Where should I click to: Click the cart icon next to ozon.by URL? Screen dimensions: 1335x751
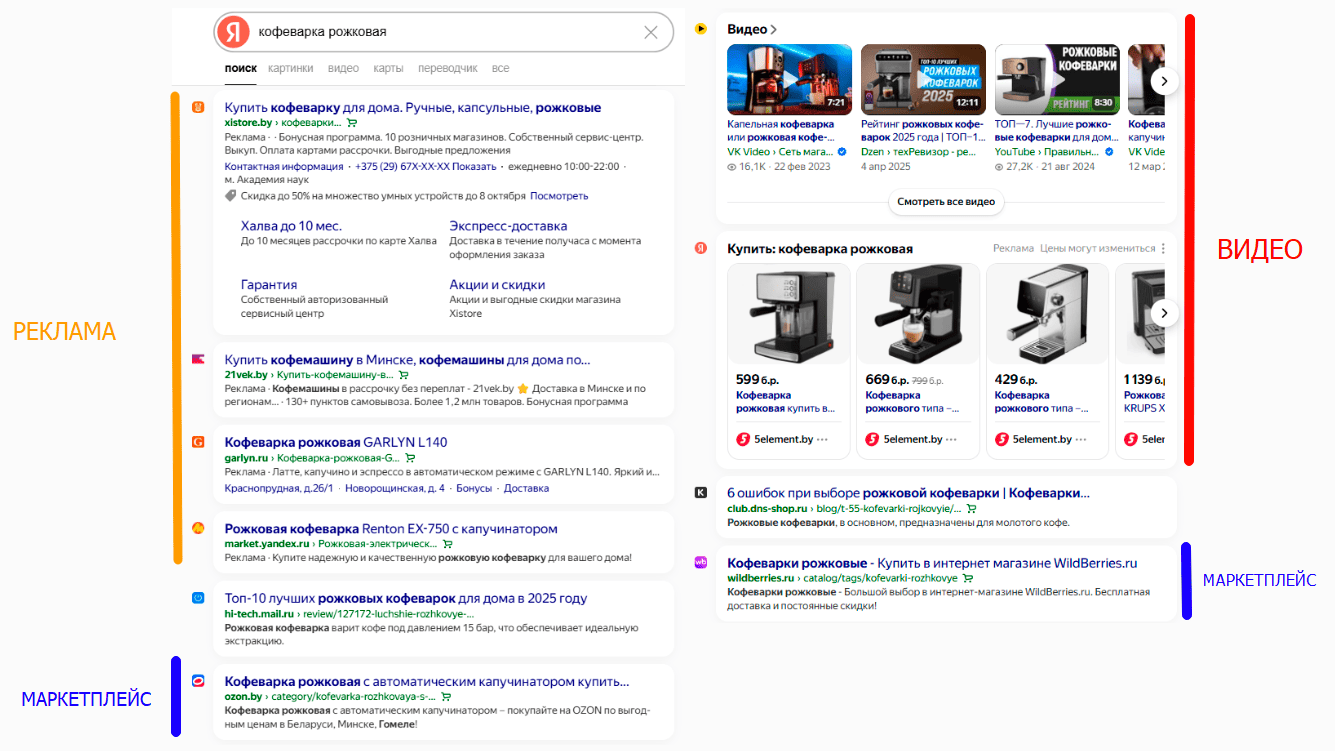(446, 697)
